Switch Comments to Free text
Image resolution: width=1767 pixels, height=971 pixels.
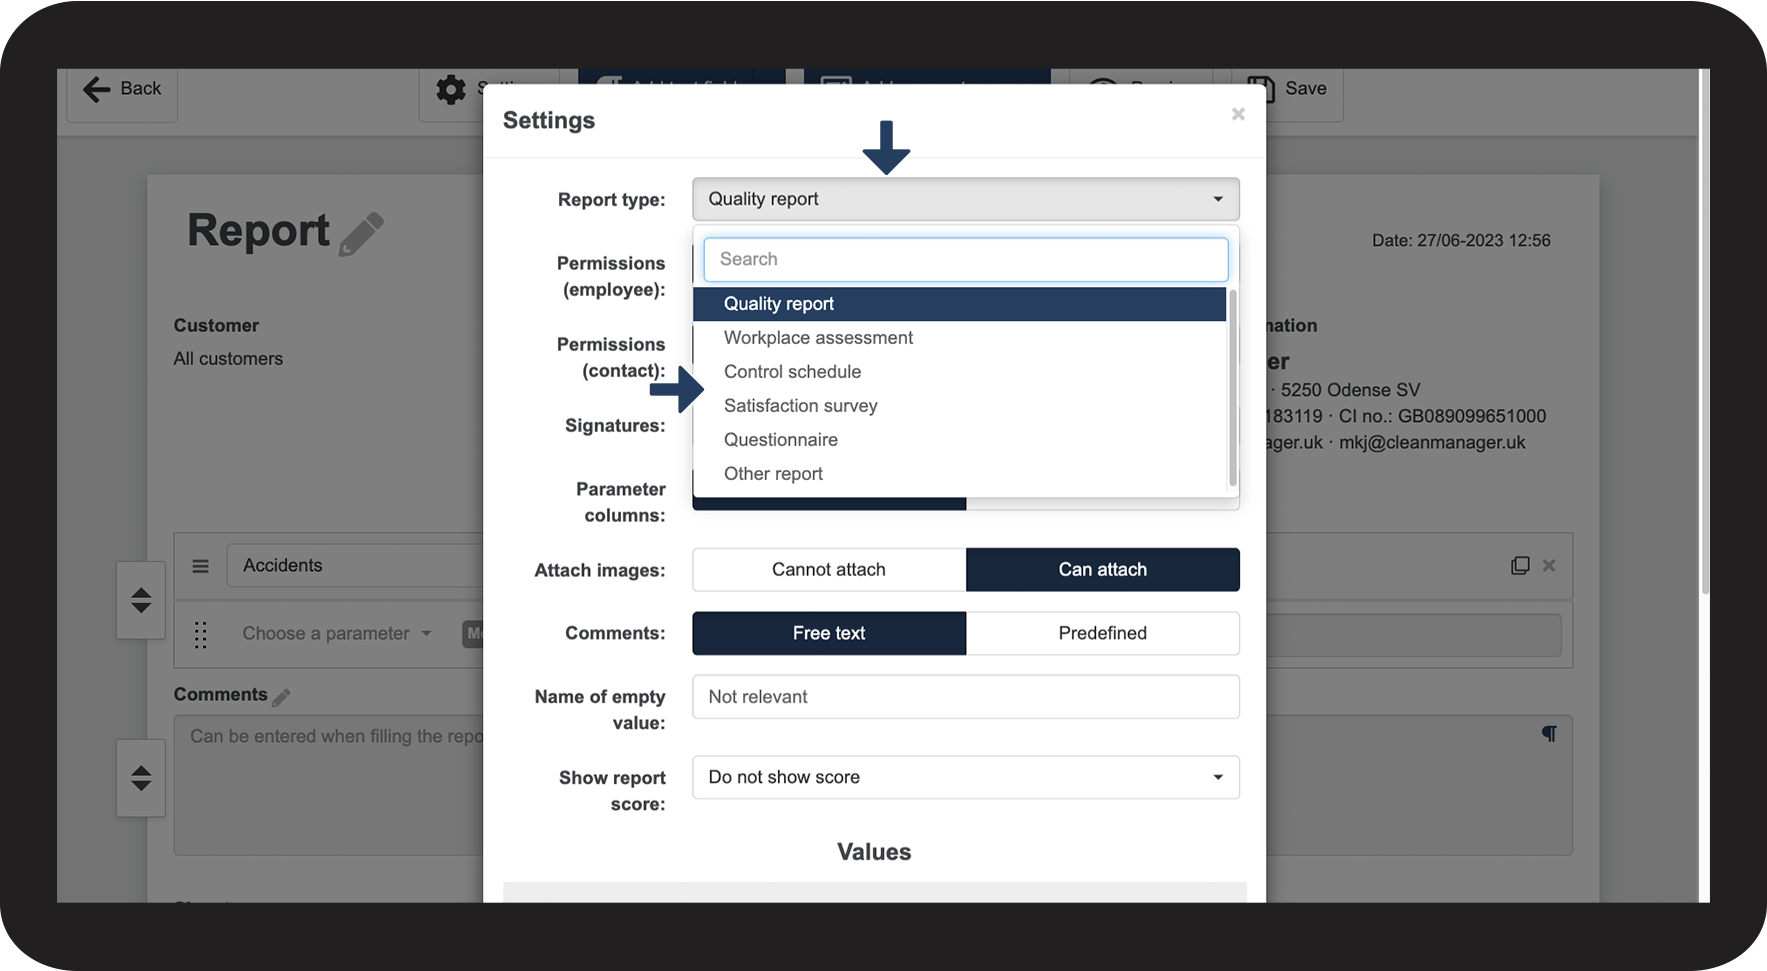(x=829, y=633)
